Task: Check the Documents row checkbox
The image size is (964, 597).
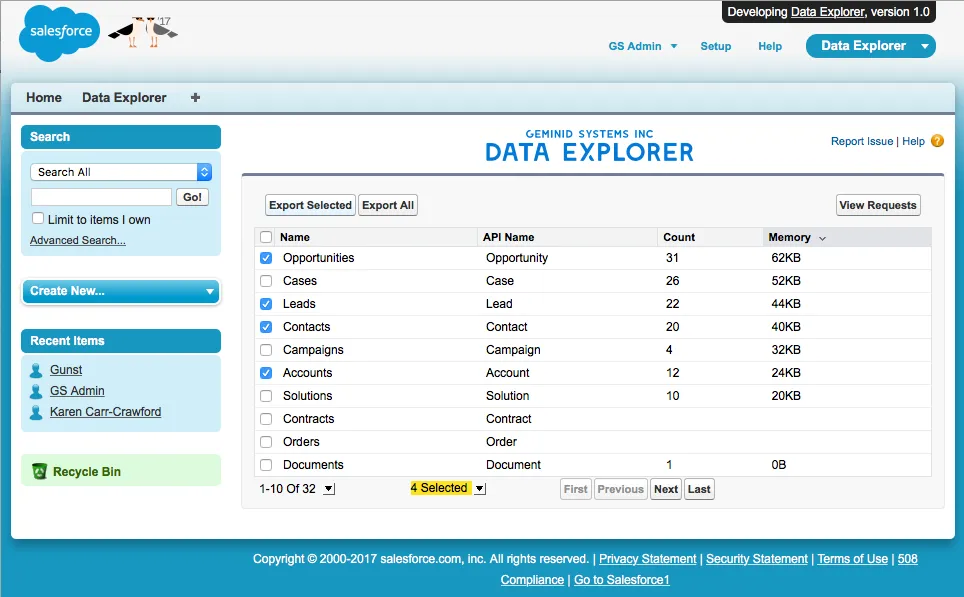Action: [x=266, y=465]
